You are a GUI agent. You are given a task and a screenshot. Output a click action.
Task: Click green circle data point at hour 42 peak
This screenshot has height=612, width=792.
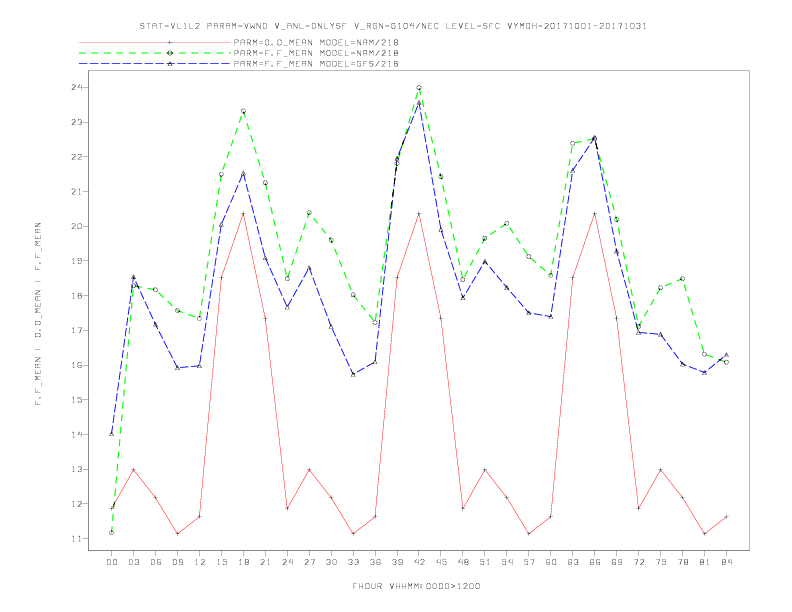tap(419, 88)
